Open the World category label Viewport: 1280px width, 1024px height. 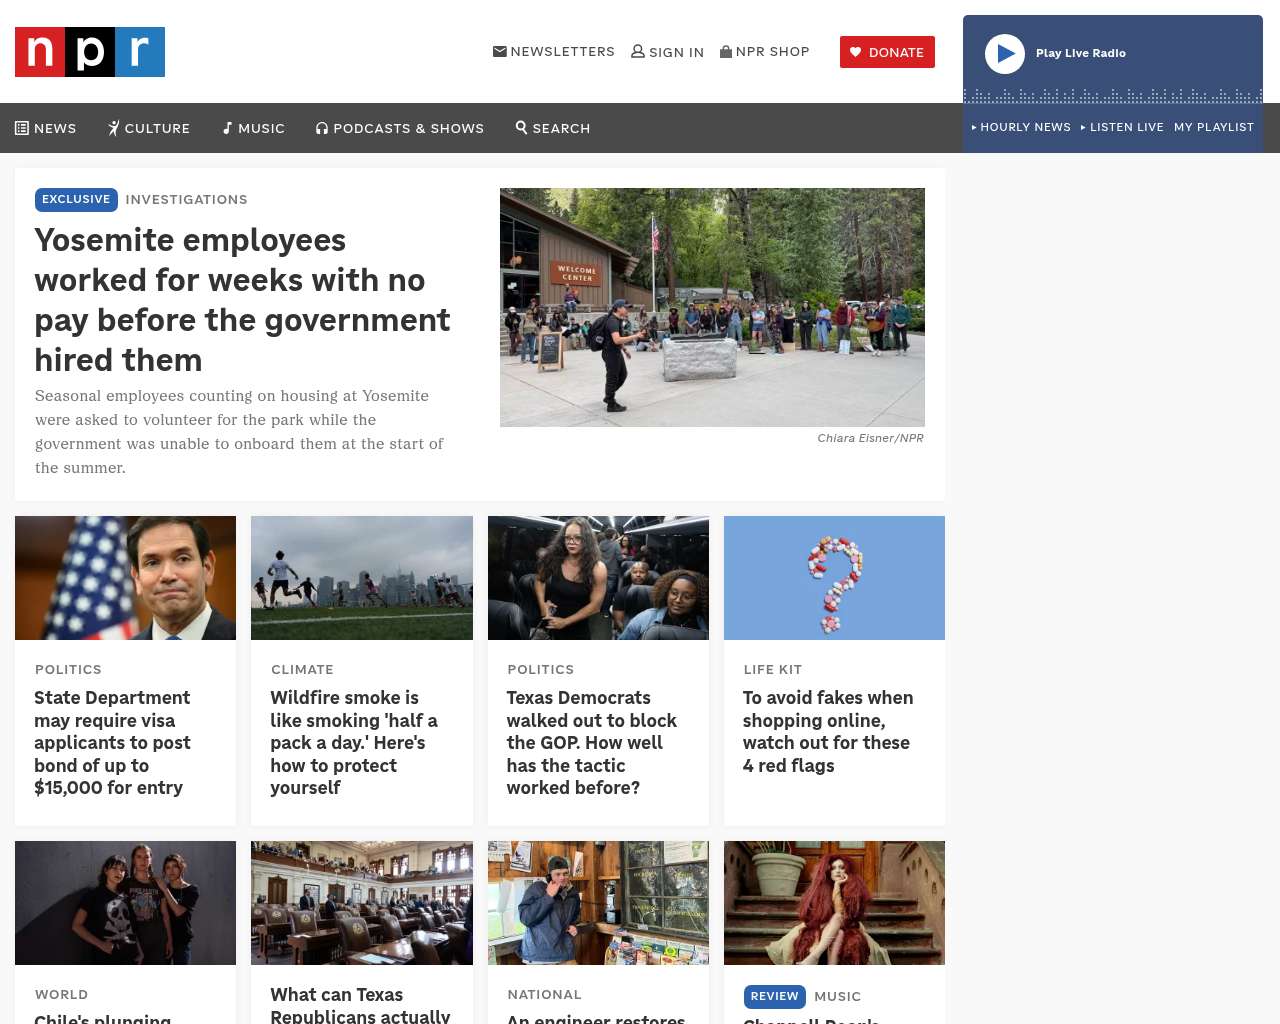point(61,994)
